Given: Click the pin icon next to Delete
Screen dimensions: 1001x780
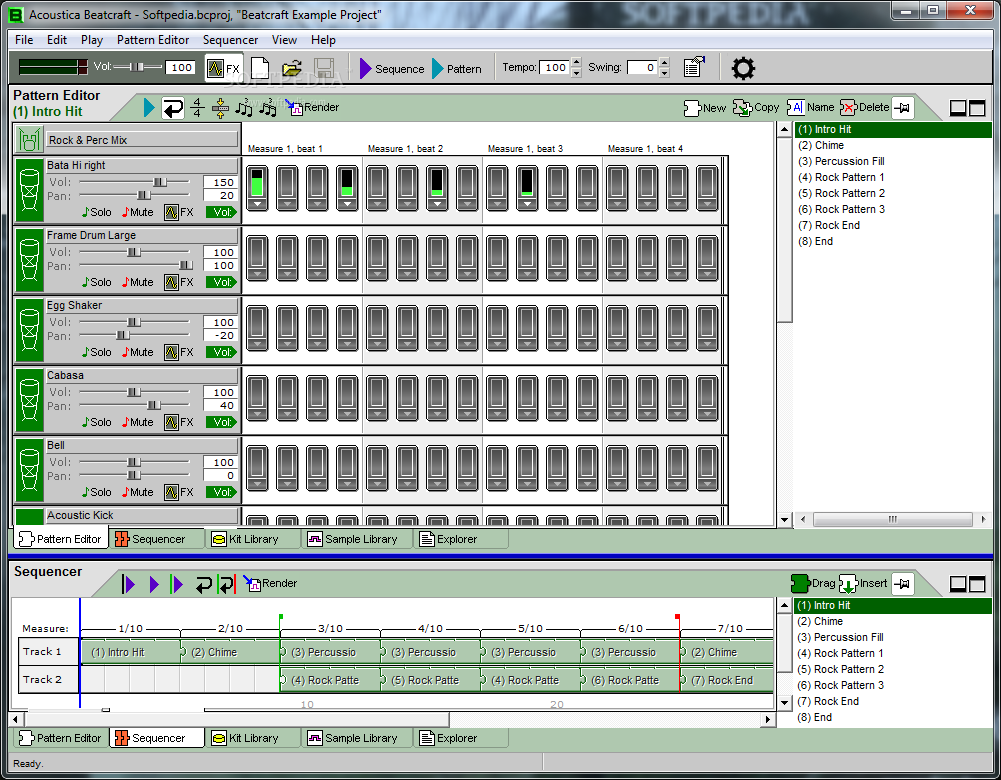Looking at the screenshot, I should [x=902, y=108].
